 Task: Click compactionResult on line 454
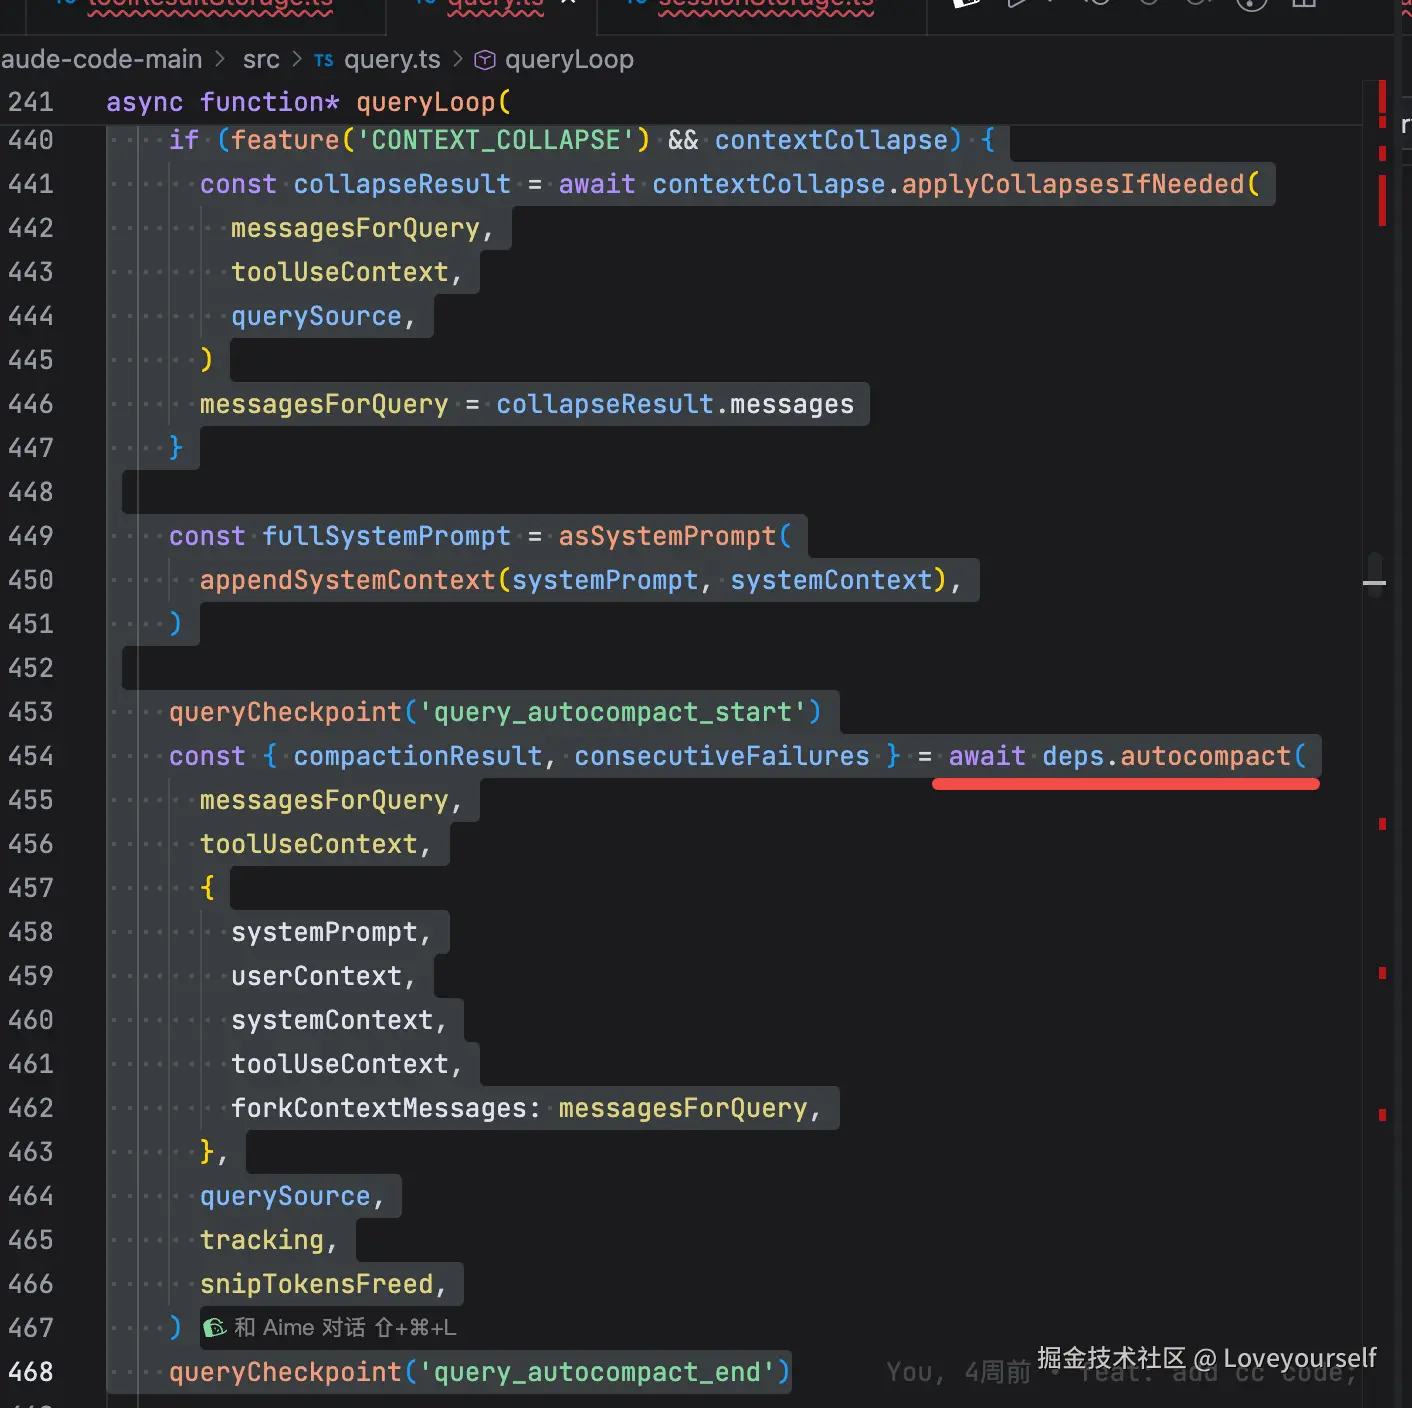point(418,756)
